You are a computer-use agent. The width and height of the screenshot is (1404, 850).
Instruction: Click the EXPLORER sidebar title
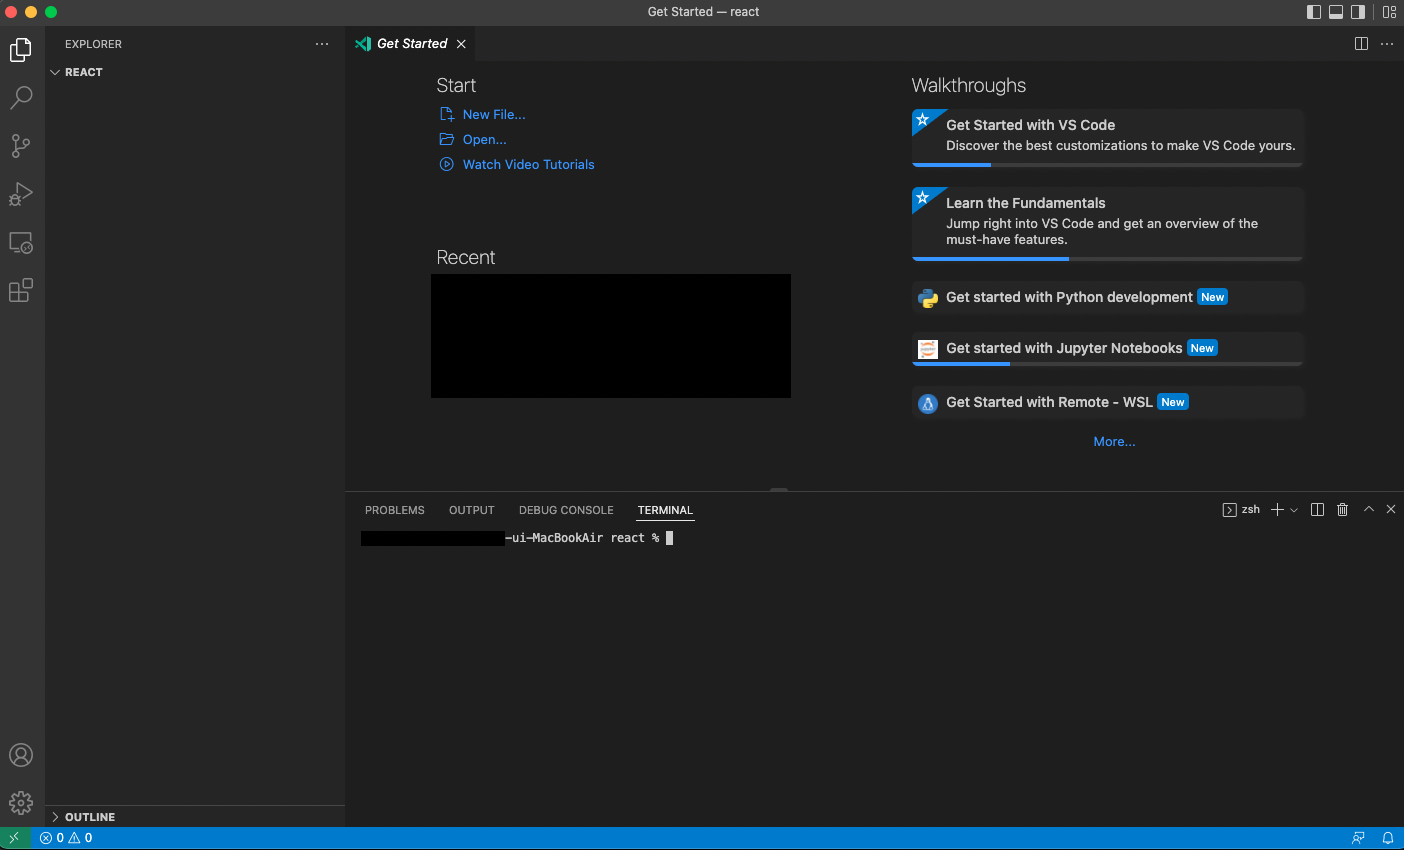(93, 44)
